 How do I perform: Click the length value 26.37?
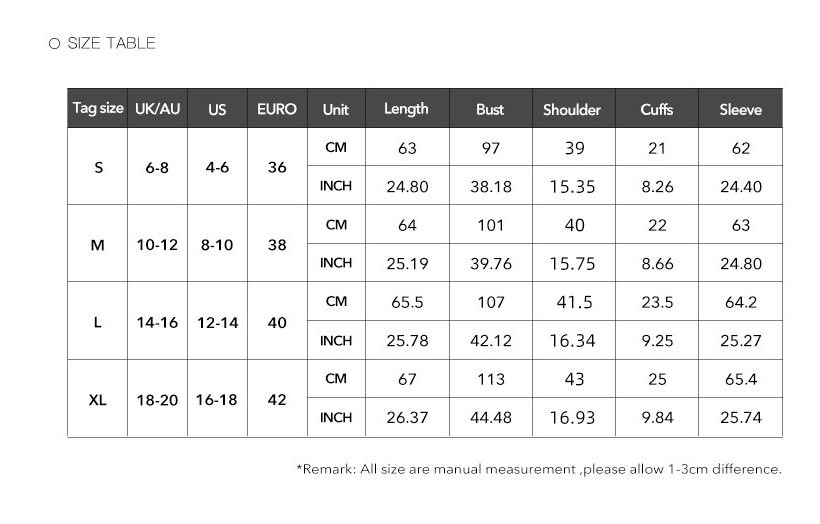(x=407, y=418)
